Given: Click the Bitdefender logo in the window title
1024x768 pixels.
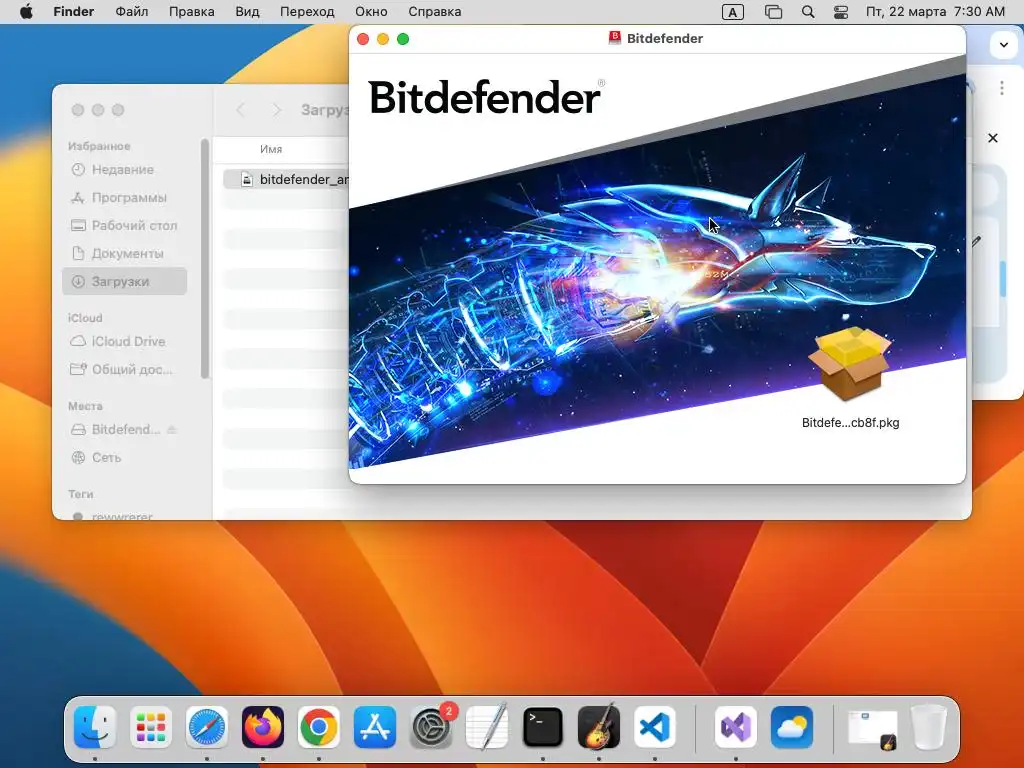Looking at the screenshot, I should coord(615,38).
